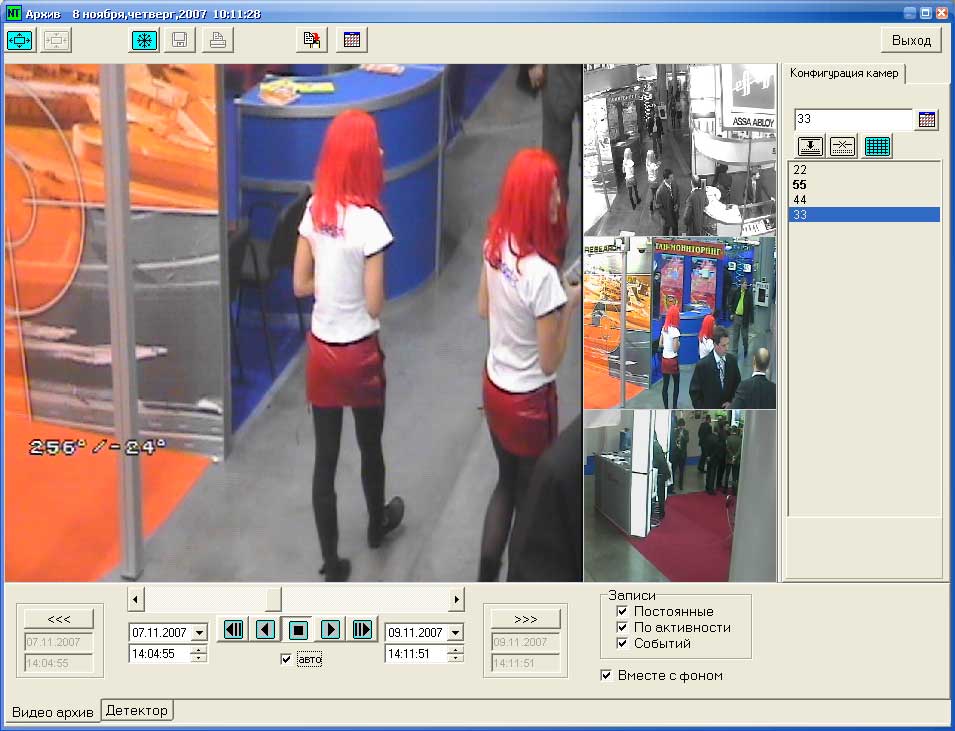Click the cyan grid icon above camera list
Image resolution: width=955 pixels, height=731 pixels.
(877, 146)
